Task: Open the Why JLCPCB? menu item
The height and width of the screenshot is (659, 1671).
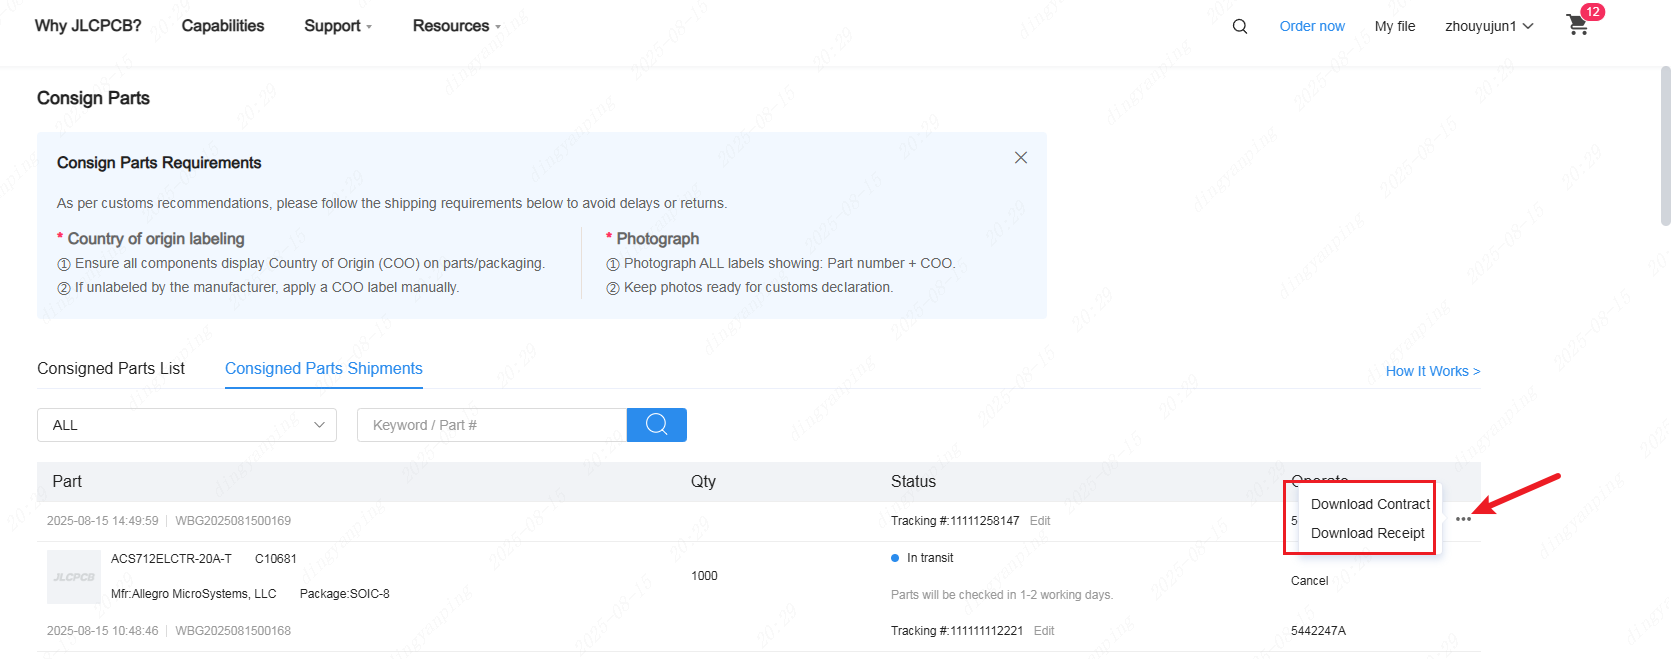Action: pos(88,26)
